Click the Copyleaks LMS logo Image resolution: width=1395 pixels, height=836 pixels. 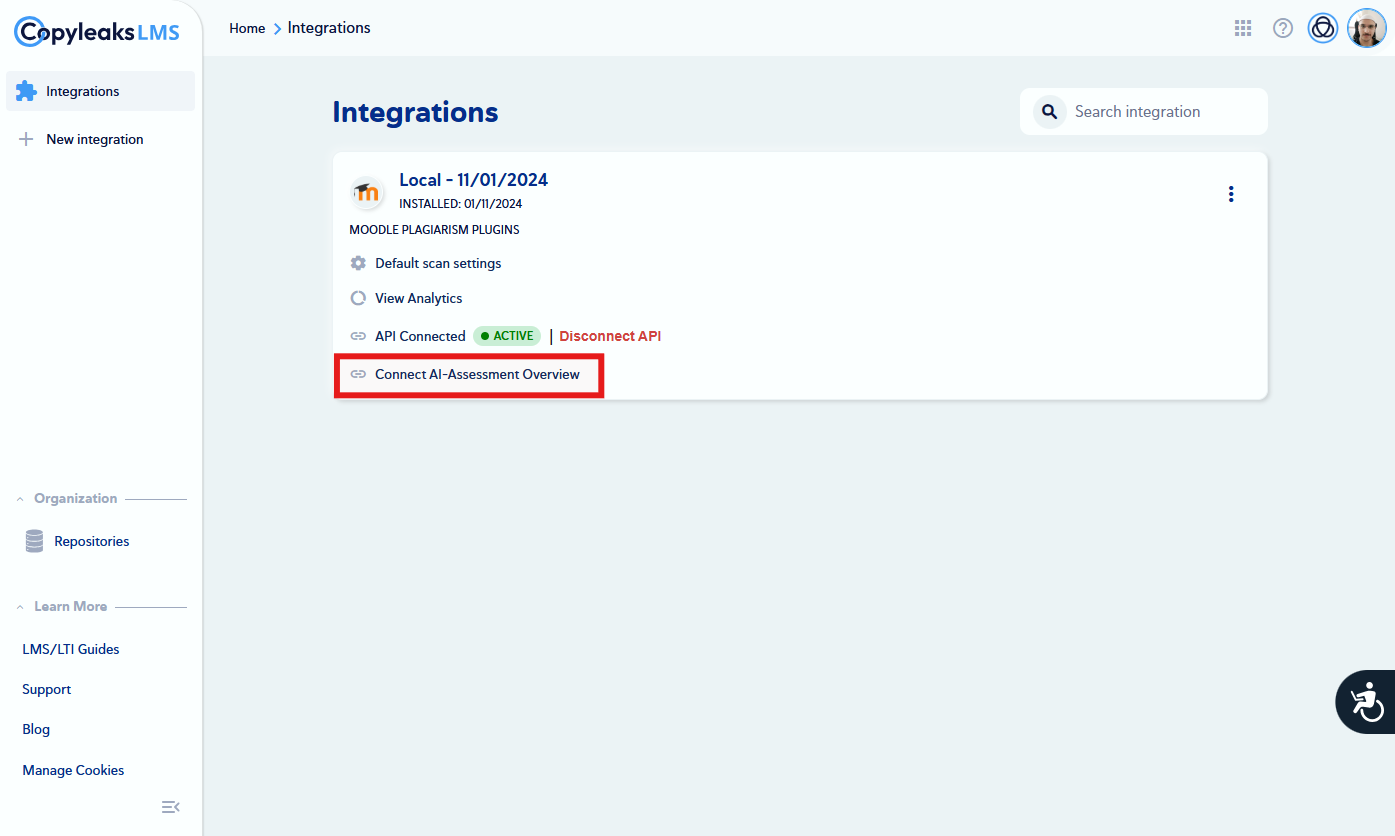(x=97, y=32)
